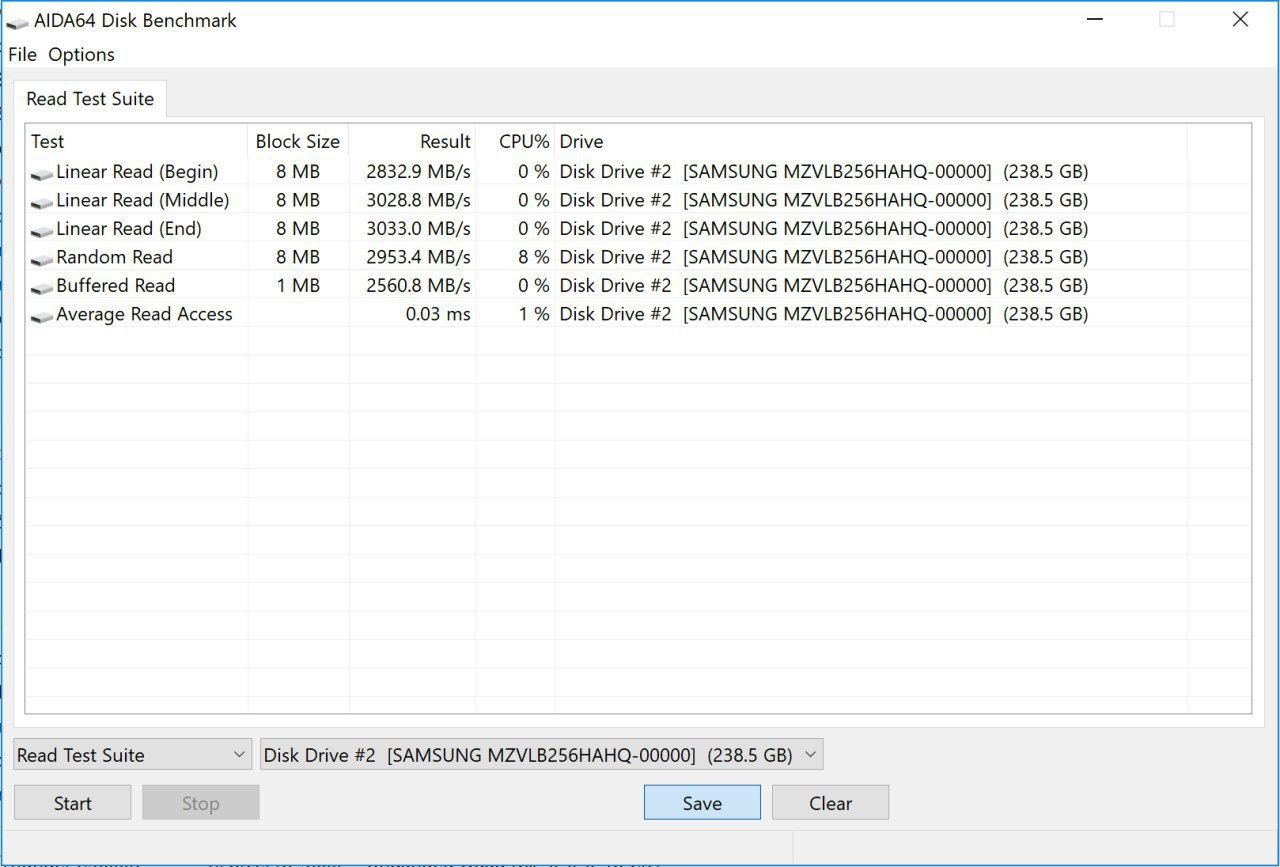Save the benchmark results
The height and width of the screenshot is (867, 1280).
[702, 803]
